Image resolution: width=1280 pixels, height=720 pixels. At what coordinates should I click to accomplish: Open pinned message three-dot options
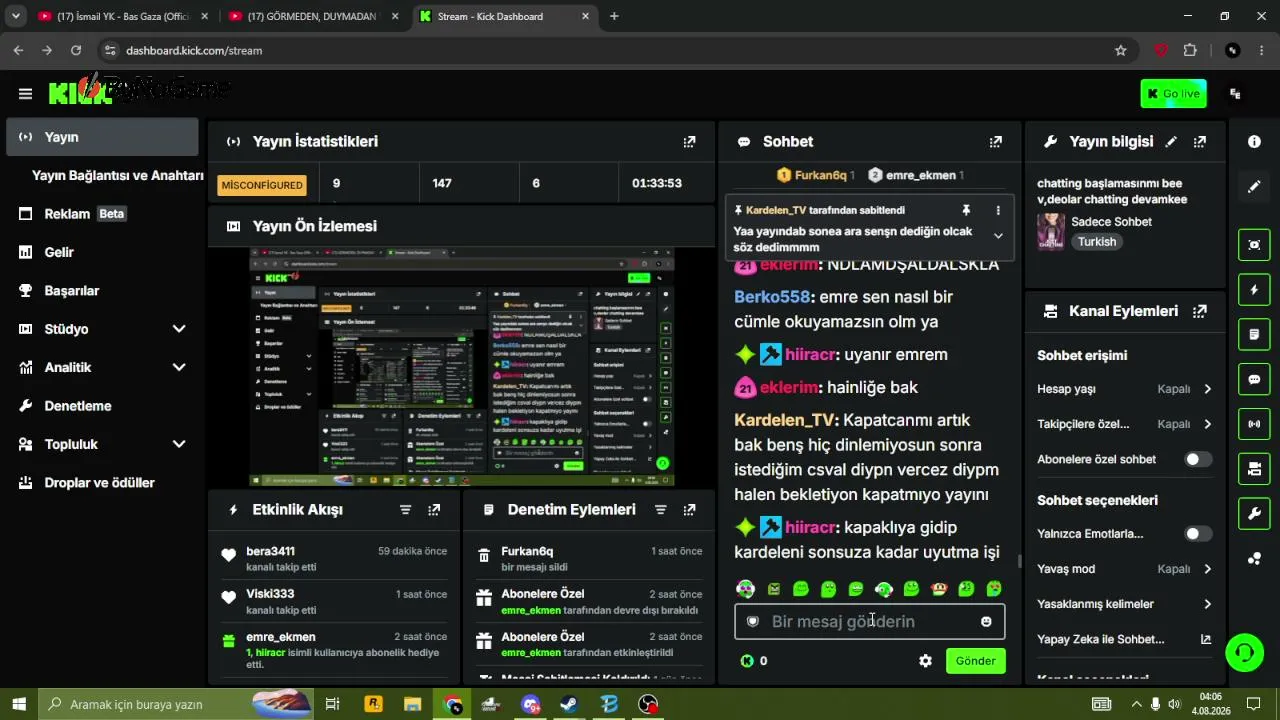[998, 210]
